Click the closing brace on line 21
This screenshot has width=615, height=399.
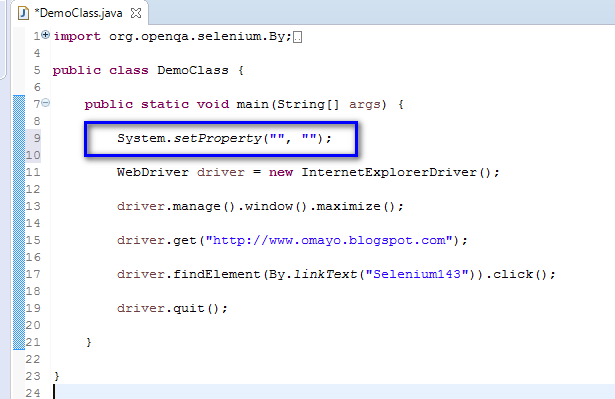click(x=89, y=342)
